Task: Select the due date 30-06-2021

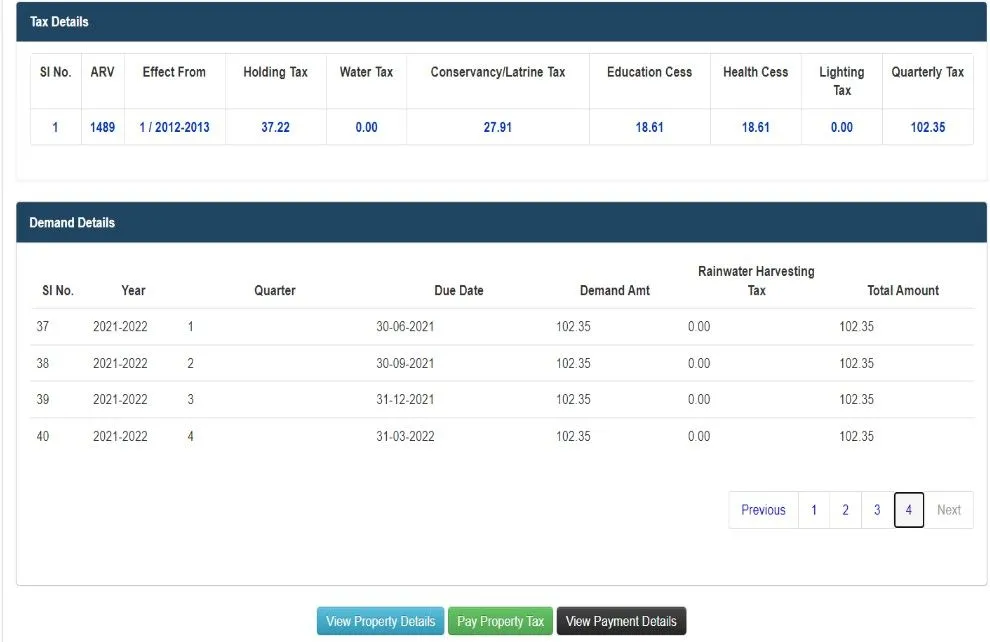Action: tap(405, 327)
